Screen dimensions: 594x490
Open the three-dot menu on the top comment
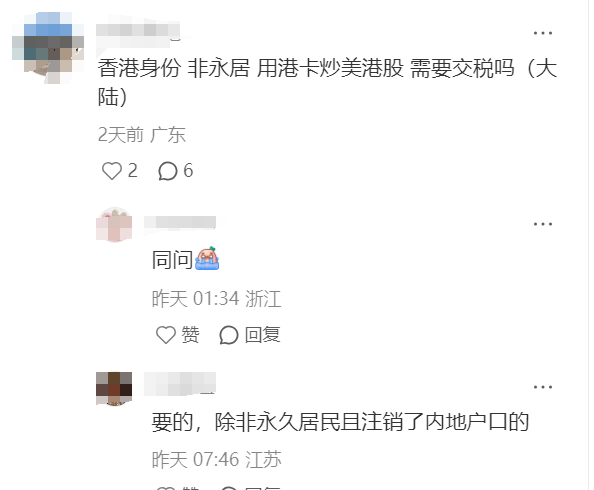pos(542,33)
